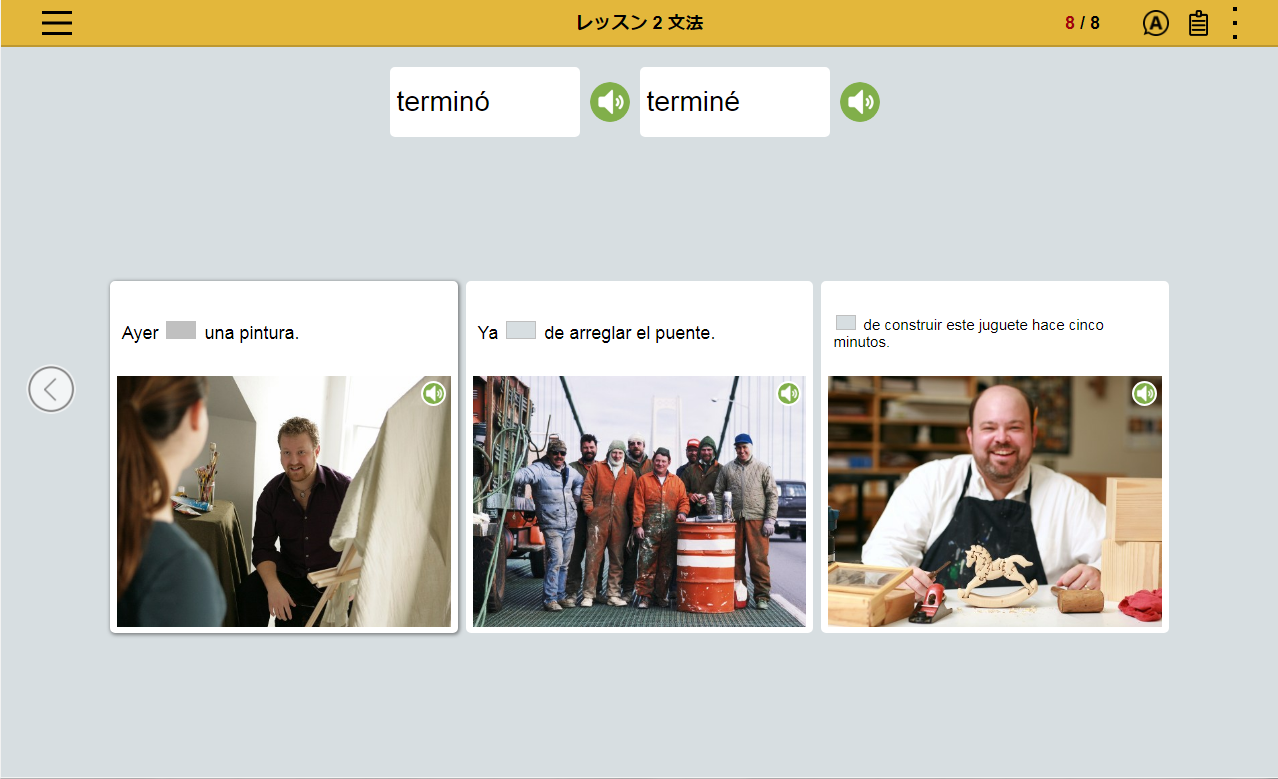Click the blank in 'Ayer ... una pintura'
The height and width of the screenshot is (779, 1278).
tap(181, 330)
